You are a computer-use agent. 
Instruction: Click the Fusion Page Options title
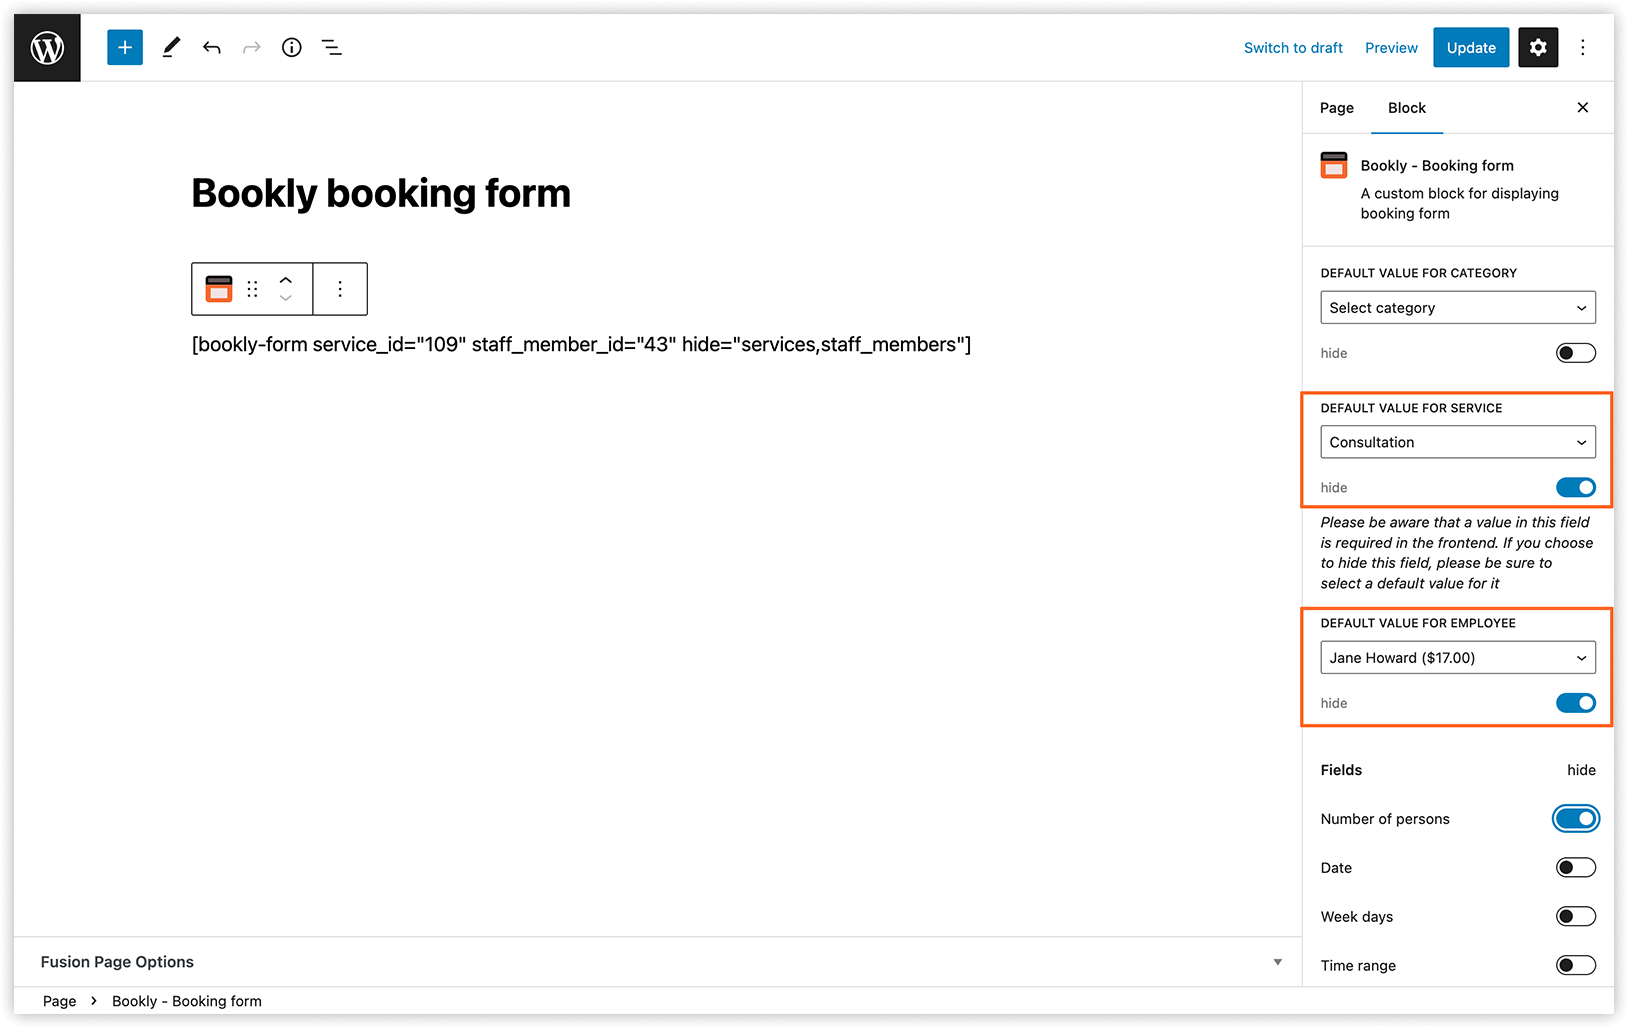point(117,962)
